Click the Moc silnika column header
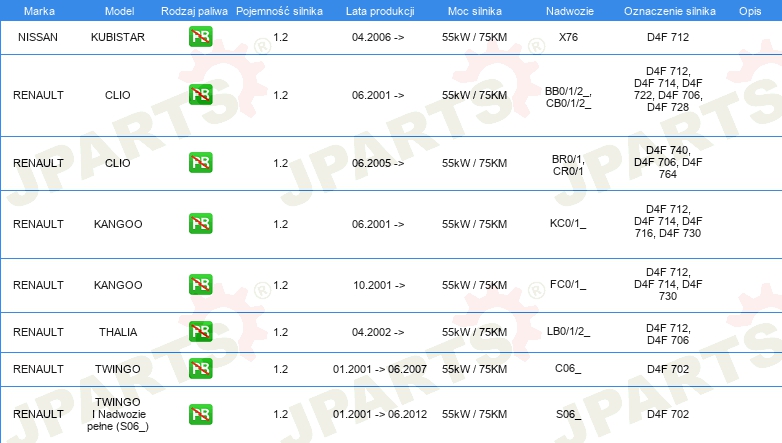This screenshot has height=443, width=782. coord(474,11)
